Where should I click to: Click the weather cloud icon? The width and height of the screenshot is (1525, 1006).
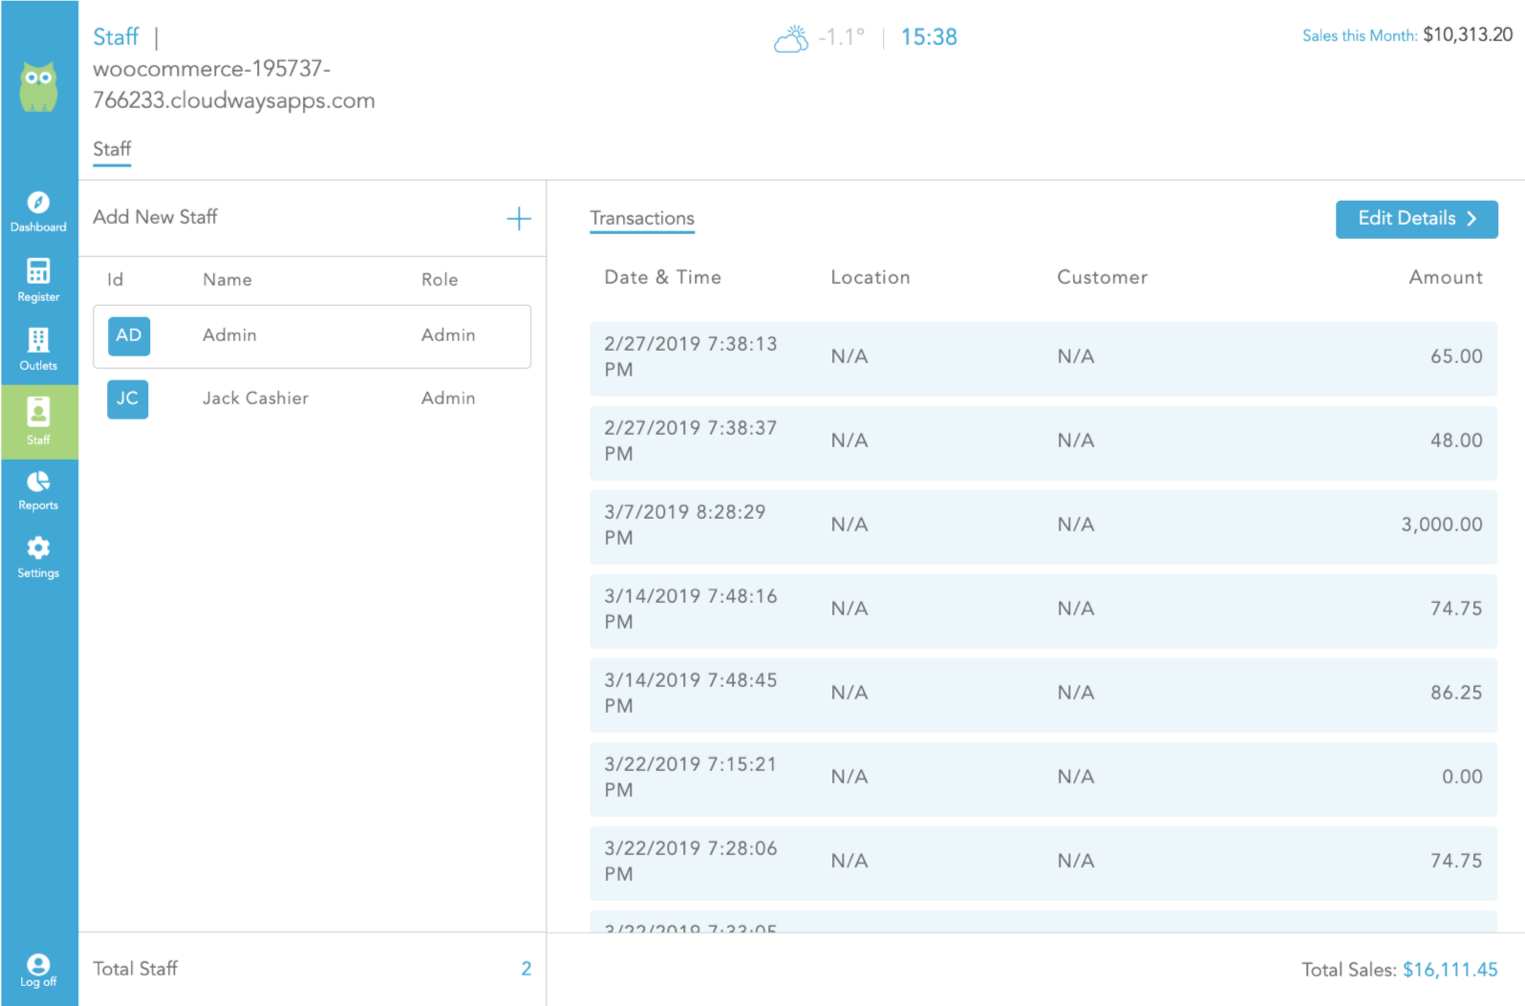(791, 39)
